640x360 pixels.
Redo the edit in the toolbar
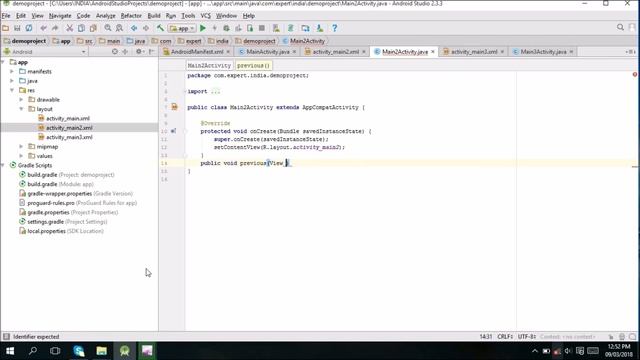[x=55, y=28]
